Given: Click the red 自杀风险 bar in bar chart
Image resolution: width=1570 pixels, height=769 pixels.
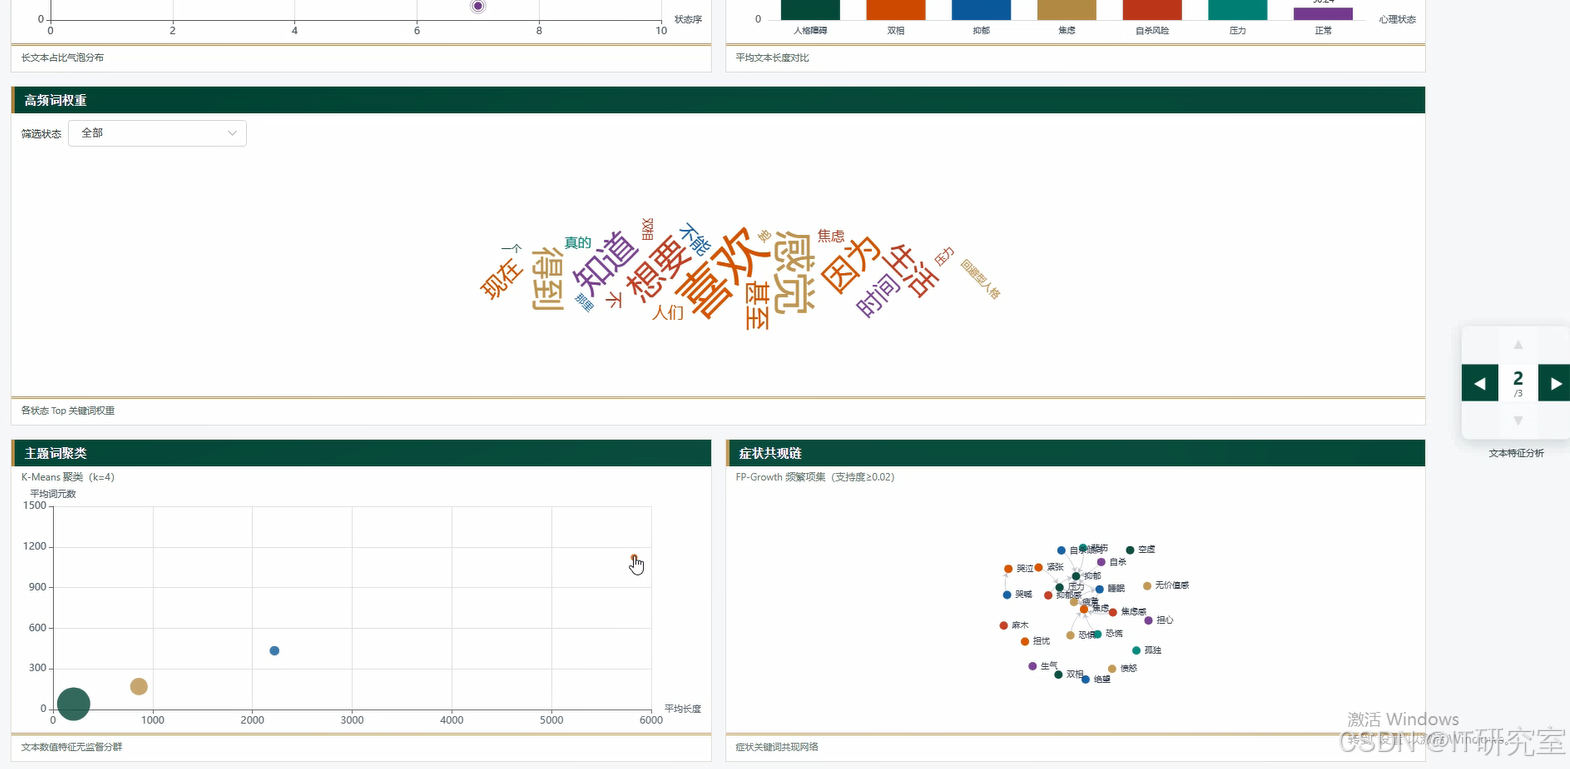Looking at the screenshot, I should 1152,10.
